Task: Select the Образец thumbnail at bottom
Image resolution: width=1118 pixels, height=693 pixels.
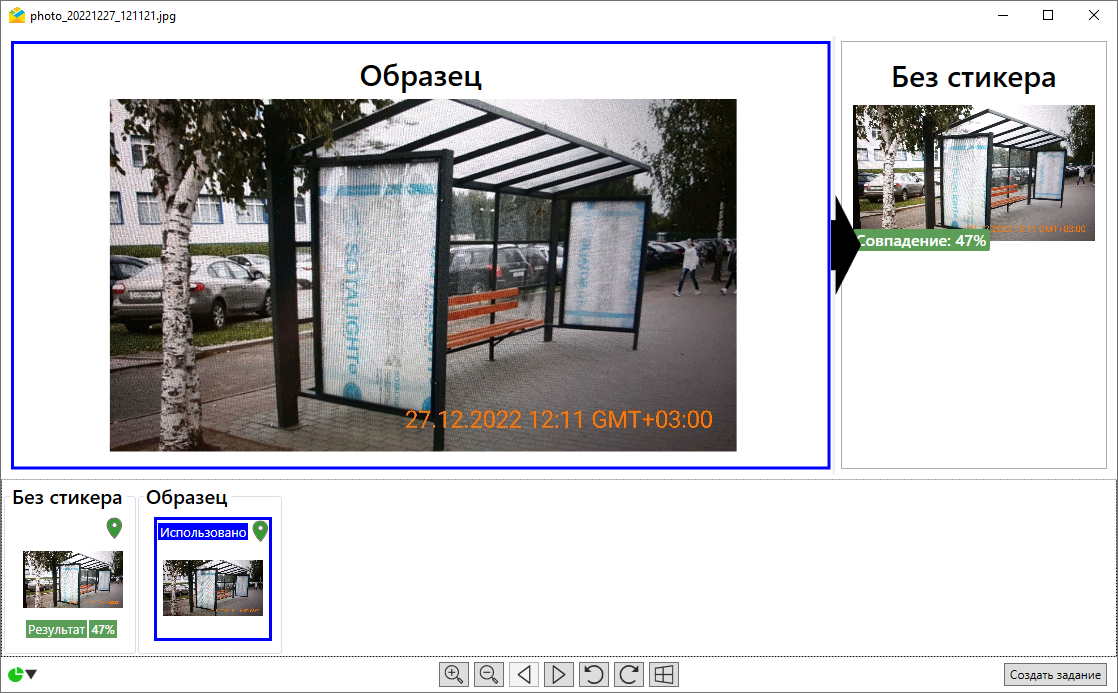Action: pyautogui.click(x=213, y=587)
